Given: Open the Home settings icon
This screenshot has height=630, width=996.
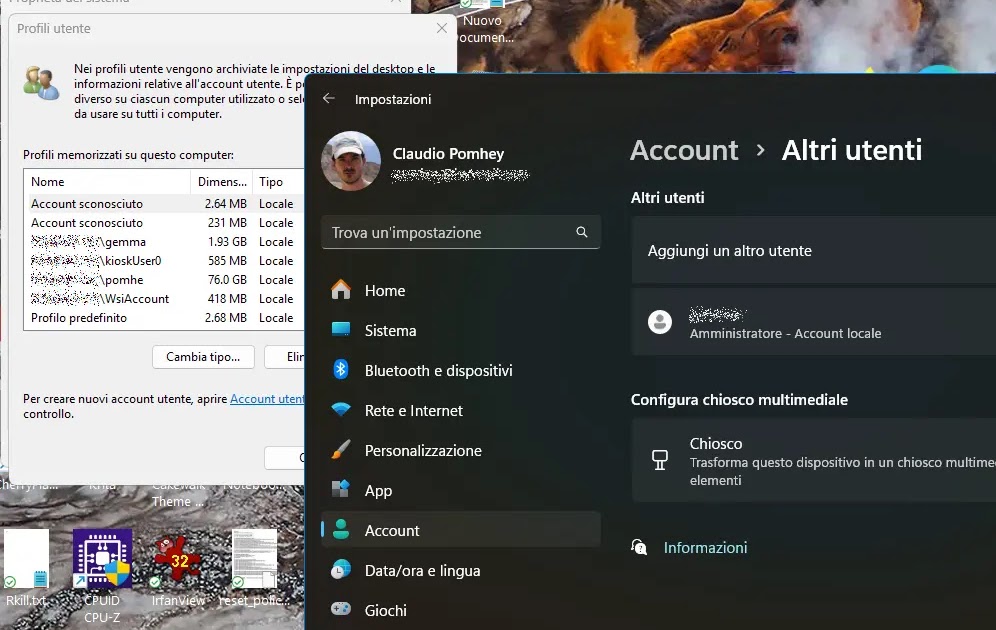Looking at the screenshot, I should pos(341,290).
